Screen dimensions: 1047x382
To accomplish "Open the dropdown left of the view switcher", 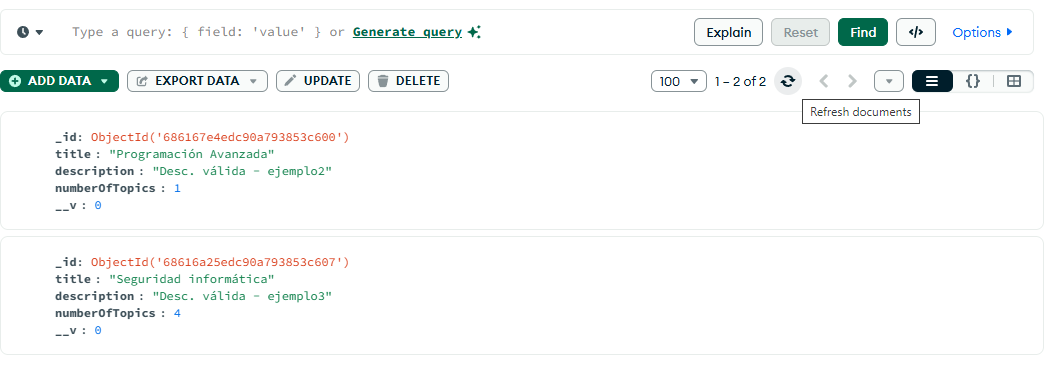I will tap(889, 81).
